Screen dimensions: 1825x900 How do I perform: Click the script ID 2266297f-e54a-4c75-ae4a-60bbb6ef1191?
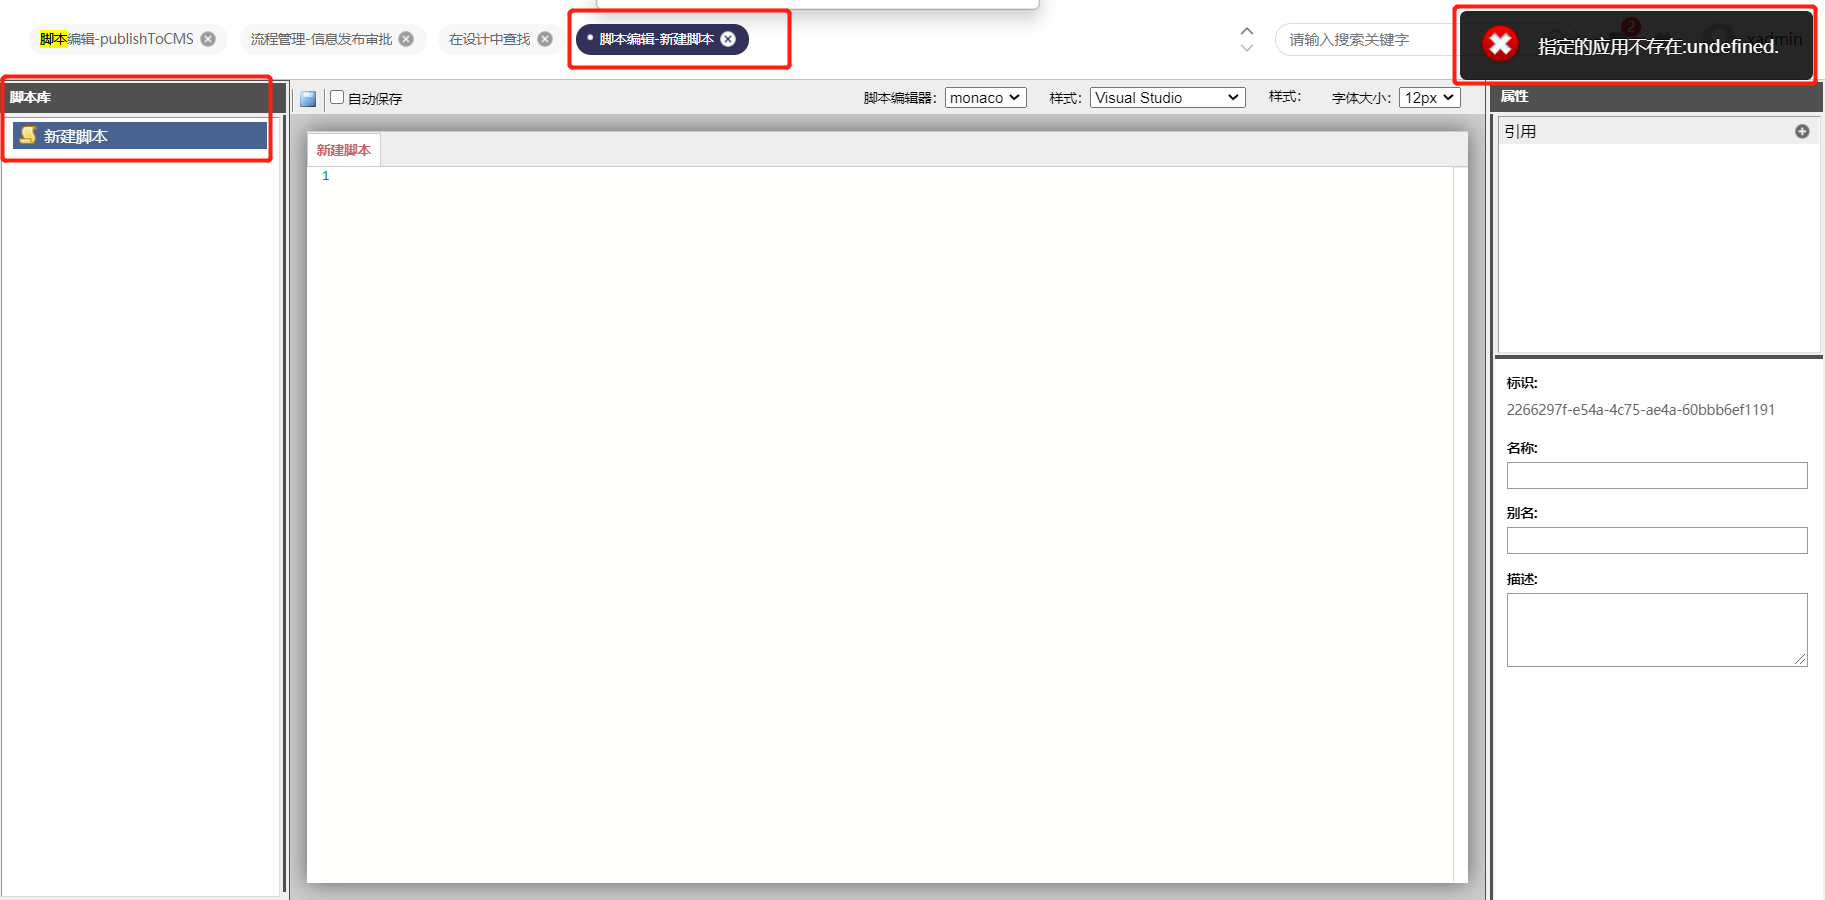tap(1641, 409)
